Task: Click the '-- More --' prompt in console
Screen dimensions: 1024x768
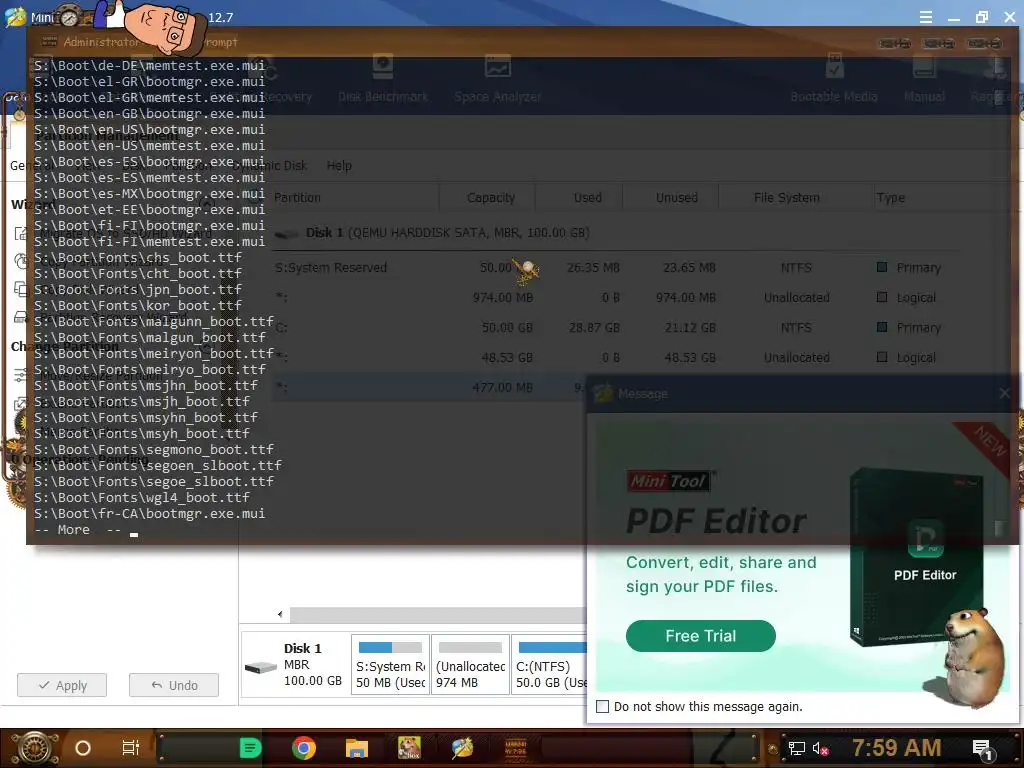Action: coord(78,530)
